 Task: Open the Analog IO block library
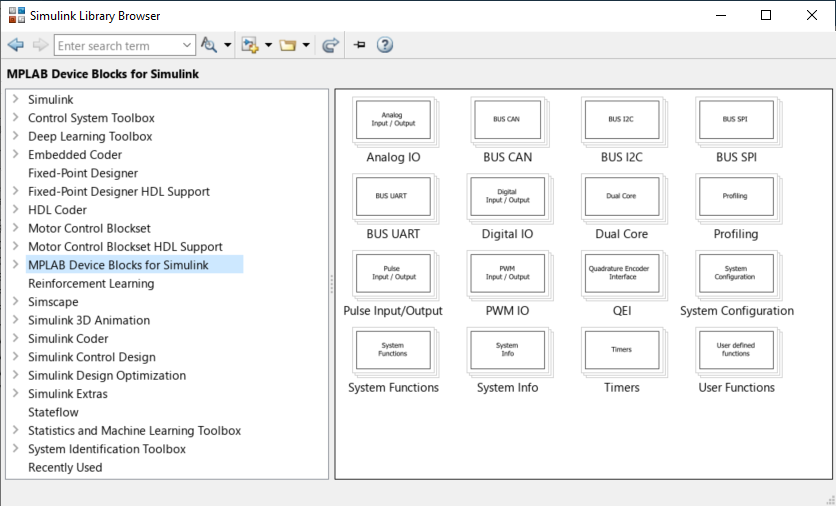click(392, 120)
